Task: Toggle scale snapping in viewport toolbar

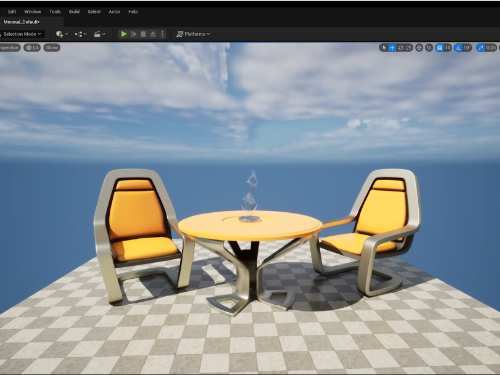Action: tap(481, 48)
